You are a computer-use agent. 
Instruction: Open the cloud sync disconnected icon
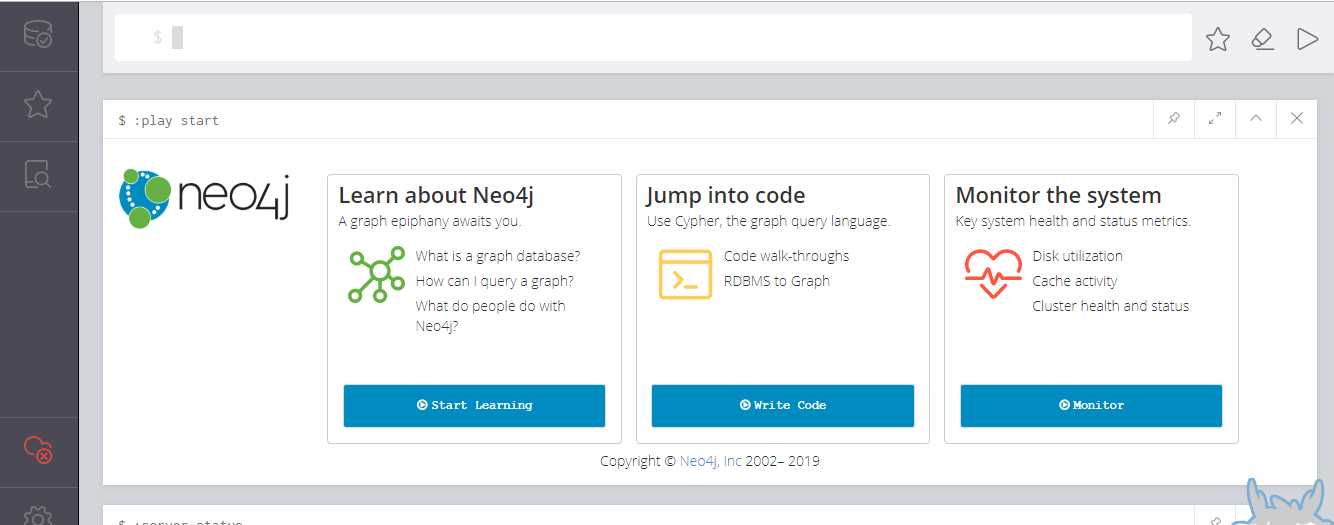click(x=38, y=449)
